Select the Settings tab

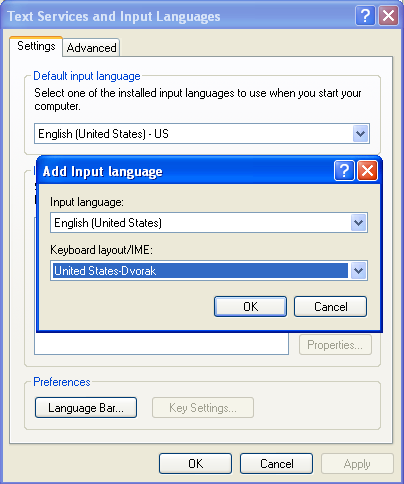tap(36, 46)
